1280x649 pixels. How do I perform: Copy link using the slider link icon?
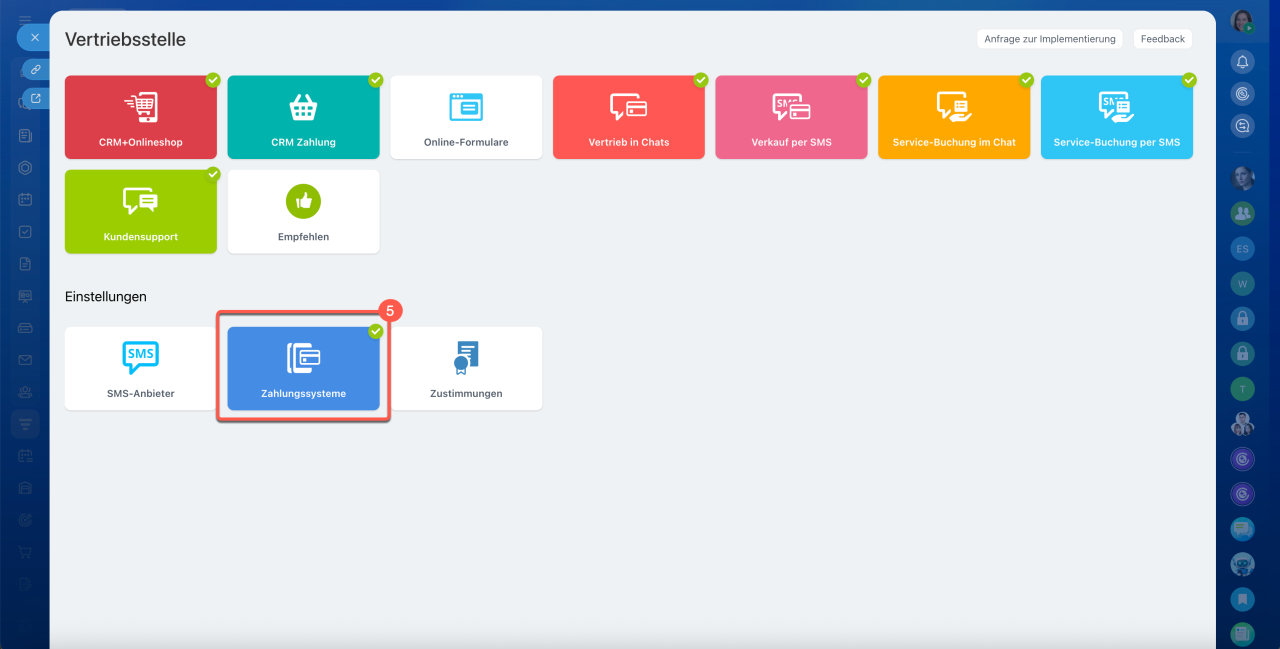coord(35,70)
